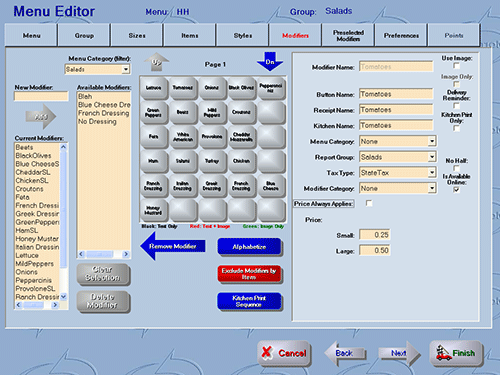The image size is (500, 375).
Task: Toggle the No Half checkbox
Action: [457, 168]
